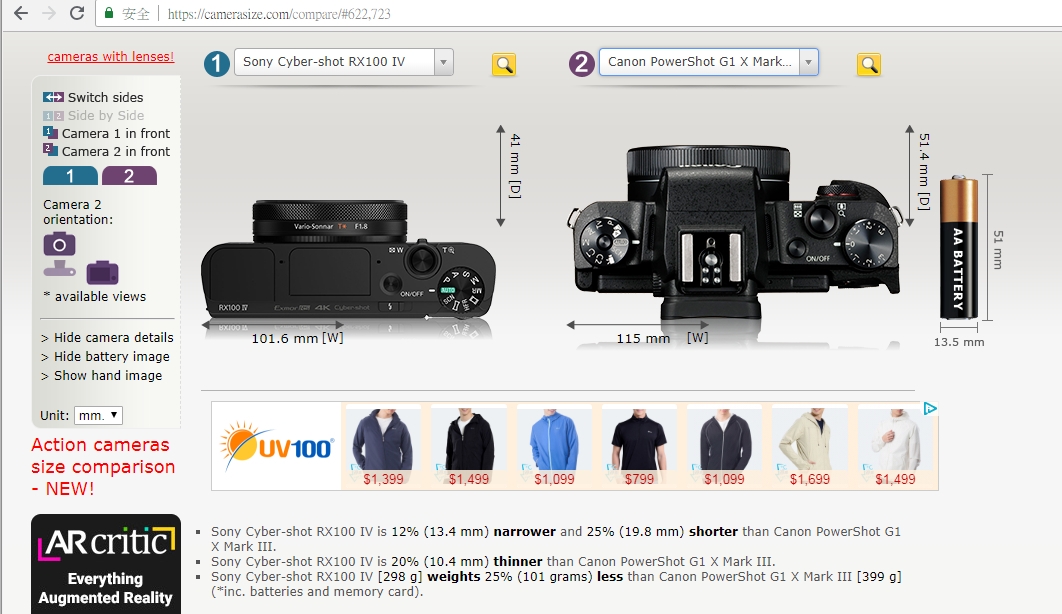Screen dimensions: 1062x614
Task: Open the Sony Cyber-shot RX100 IV camera dropdown
Action: coord(343,62)
